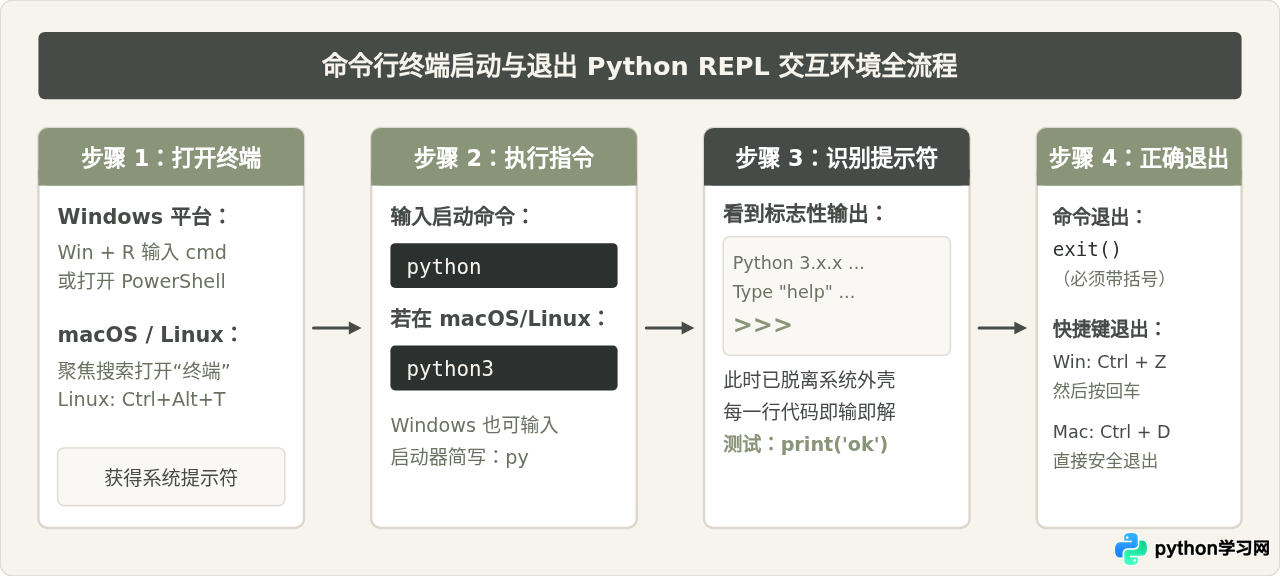Click the python3 command code box
This screenshot has width=1280, height=576.
504,368
